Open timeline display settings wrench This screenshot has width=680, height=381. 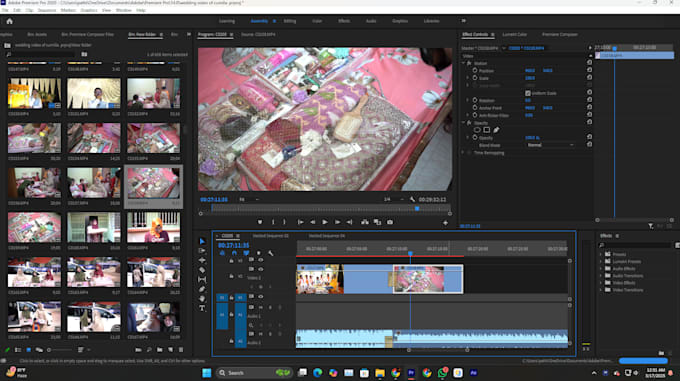(x=271, y=253)
